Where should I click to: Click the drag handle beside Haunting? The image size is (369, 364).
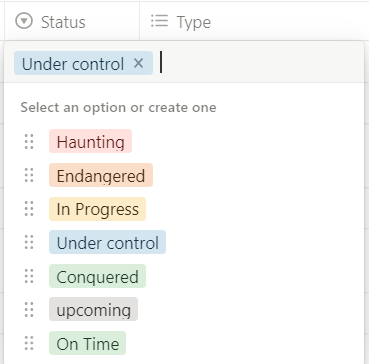29,141
